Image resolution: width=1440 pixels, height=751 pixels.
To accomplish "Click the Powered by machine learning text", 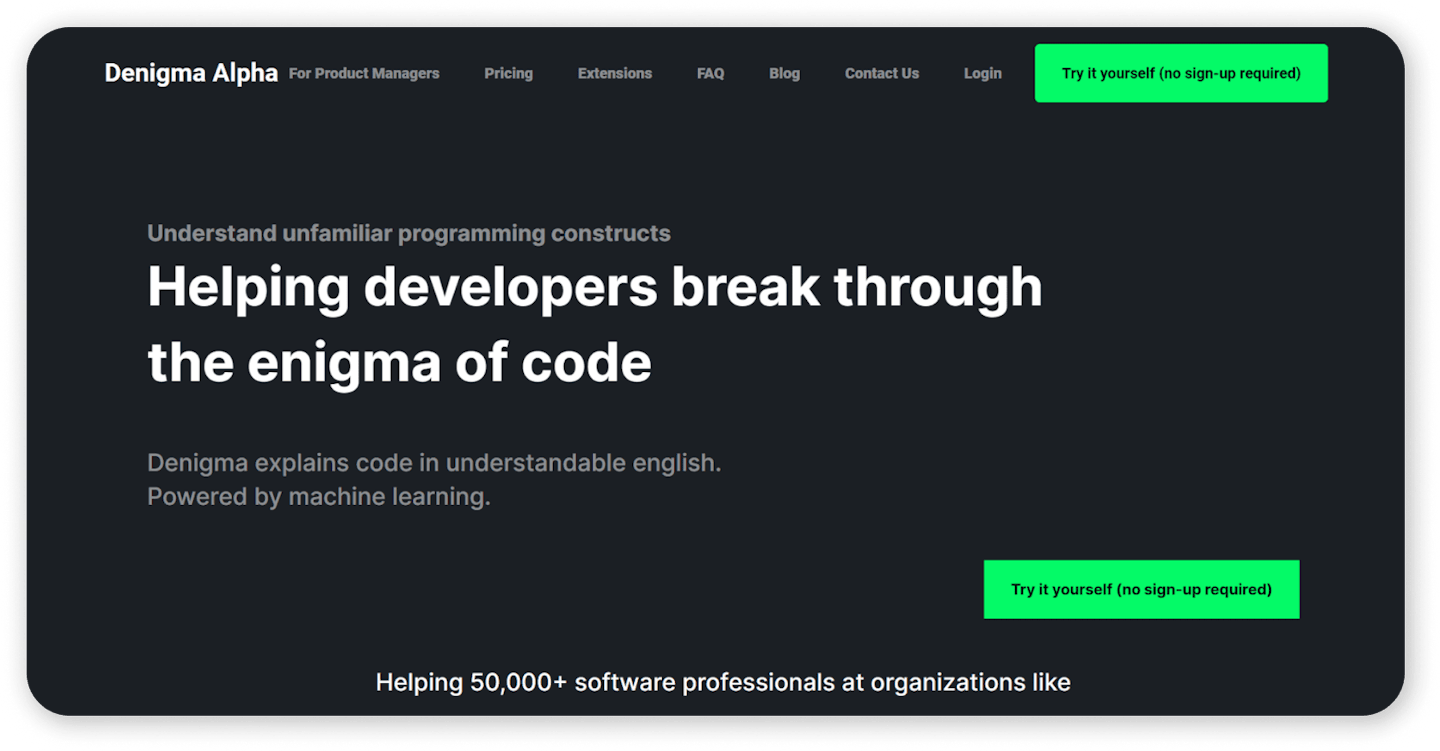I will pyautogui.click(x=320, y=495).
